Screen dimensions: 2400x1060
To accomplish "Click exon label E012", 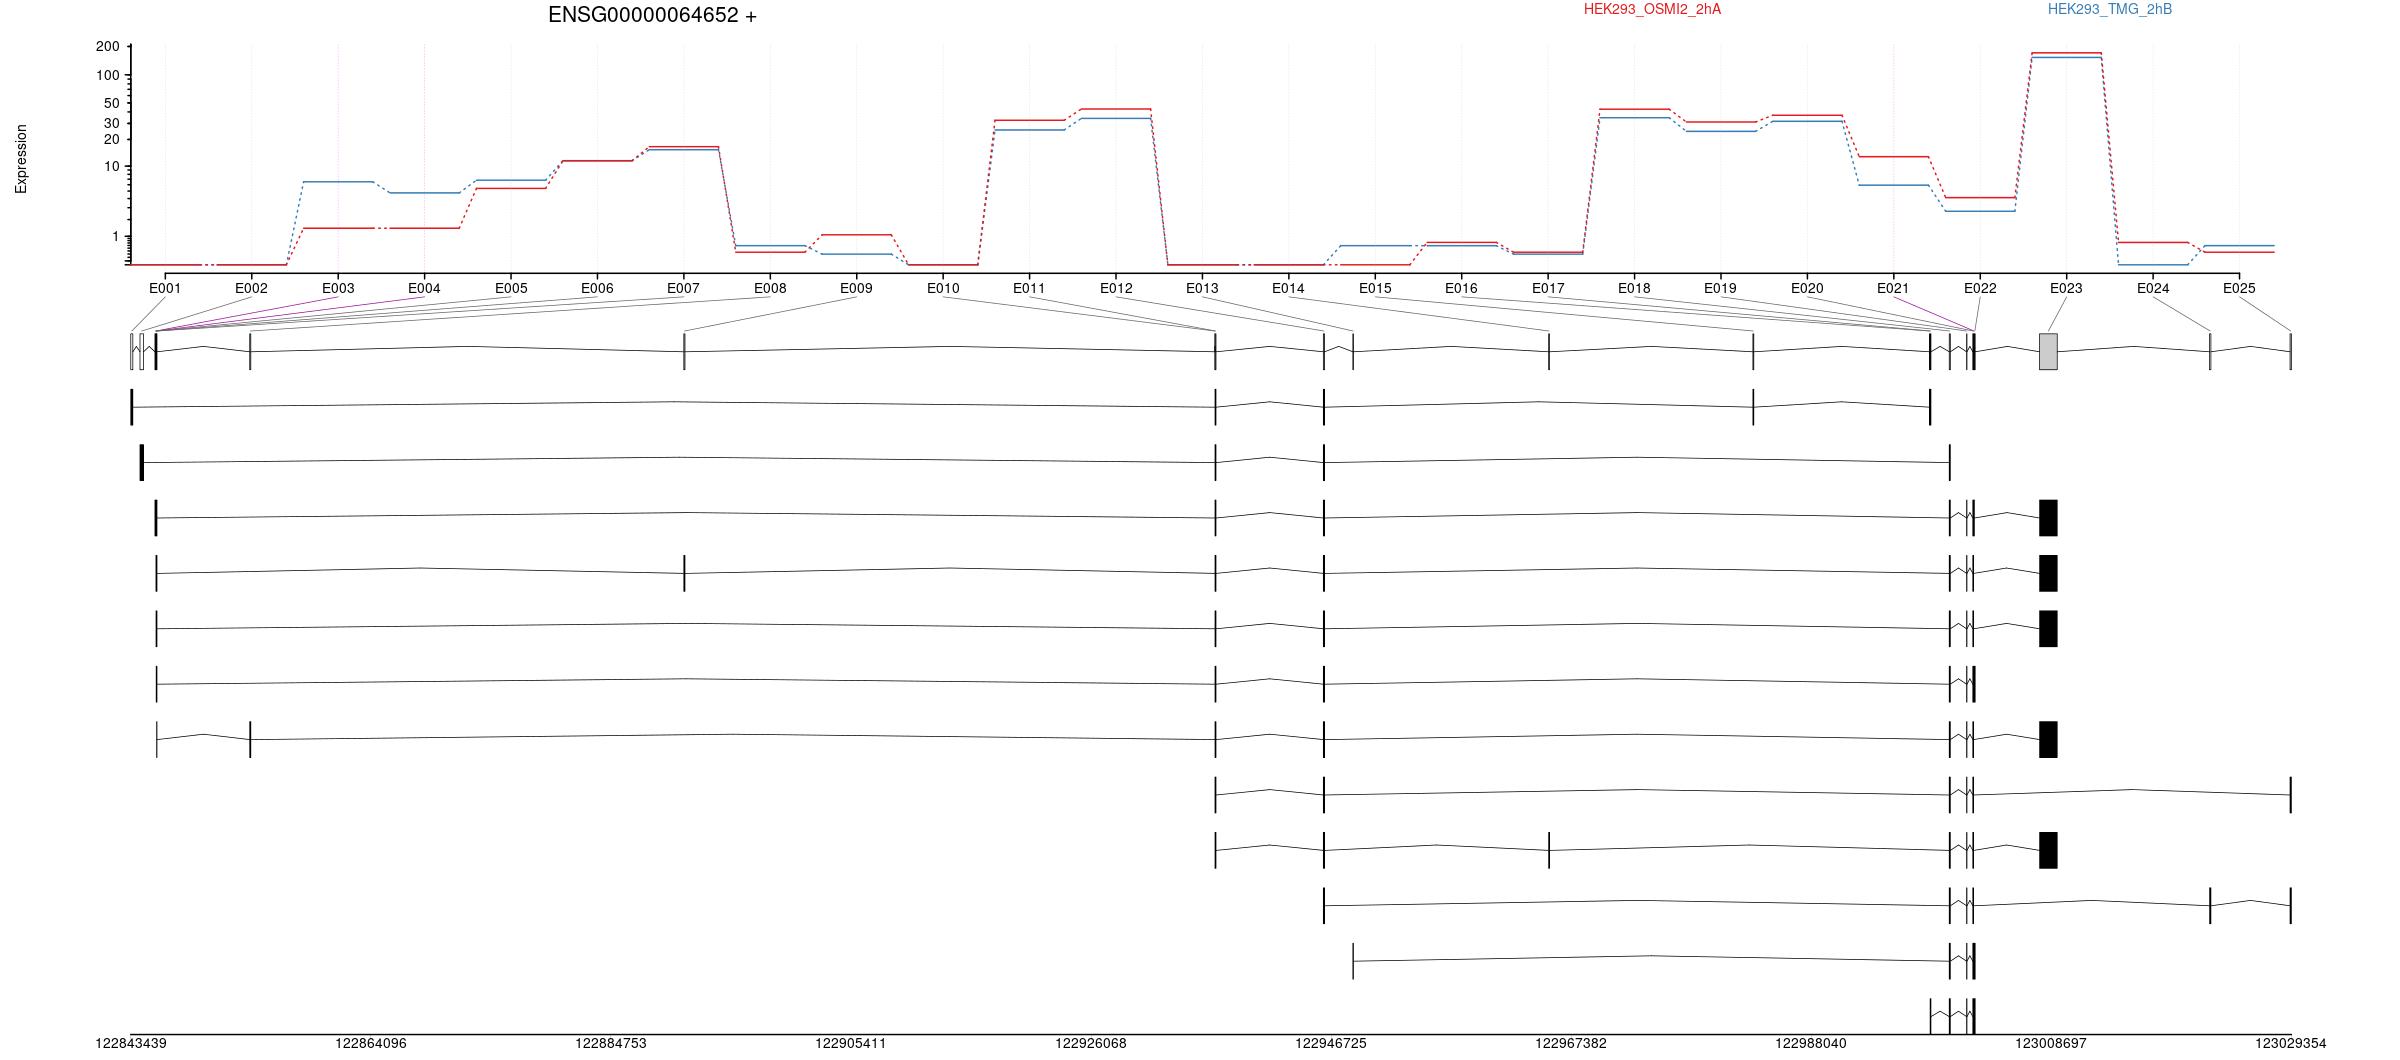I will pos(1116,288).
